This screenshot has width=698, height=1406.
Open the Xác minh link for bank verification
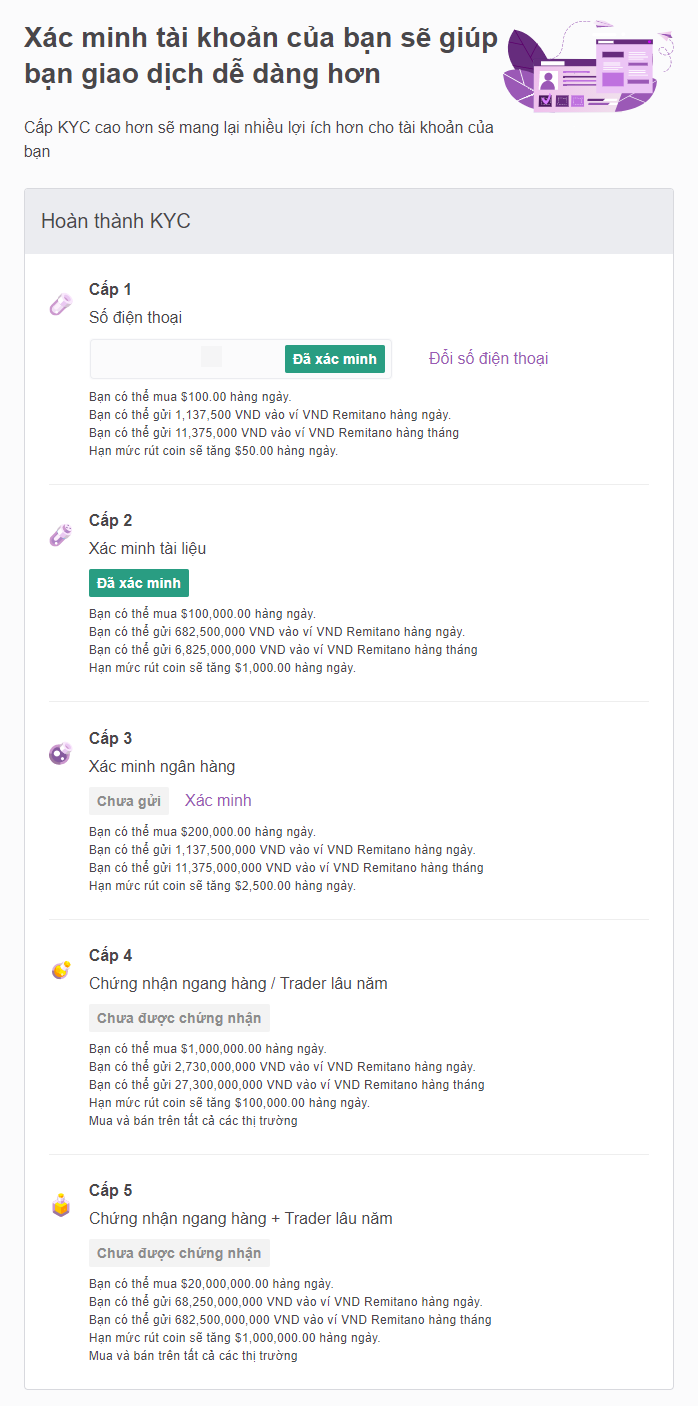(x=217, y=800)
